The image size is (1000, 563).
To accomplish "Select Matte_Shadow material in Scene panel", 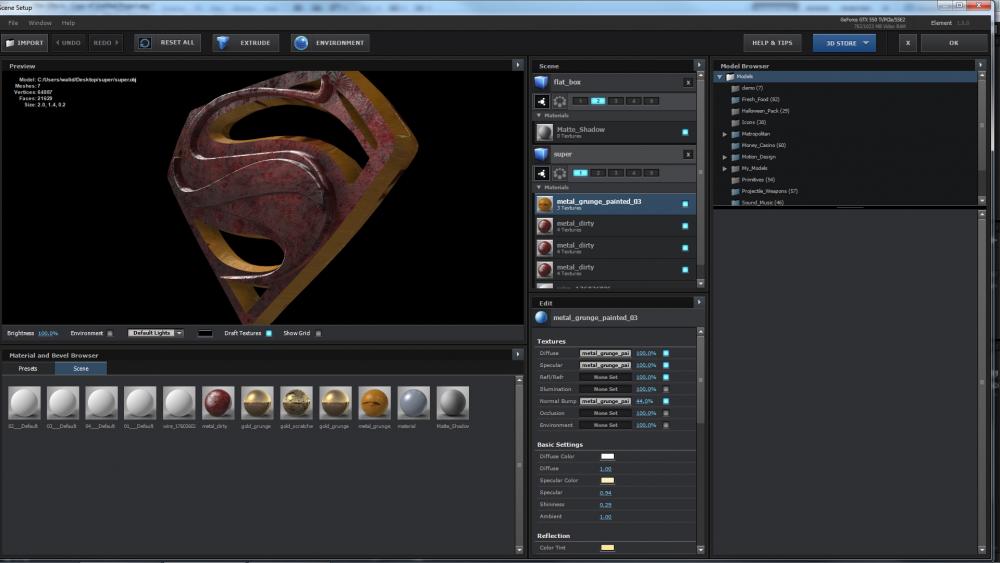I will click(x=614, y=132).
